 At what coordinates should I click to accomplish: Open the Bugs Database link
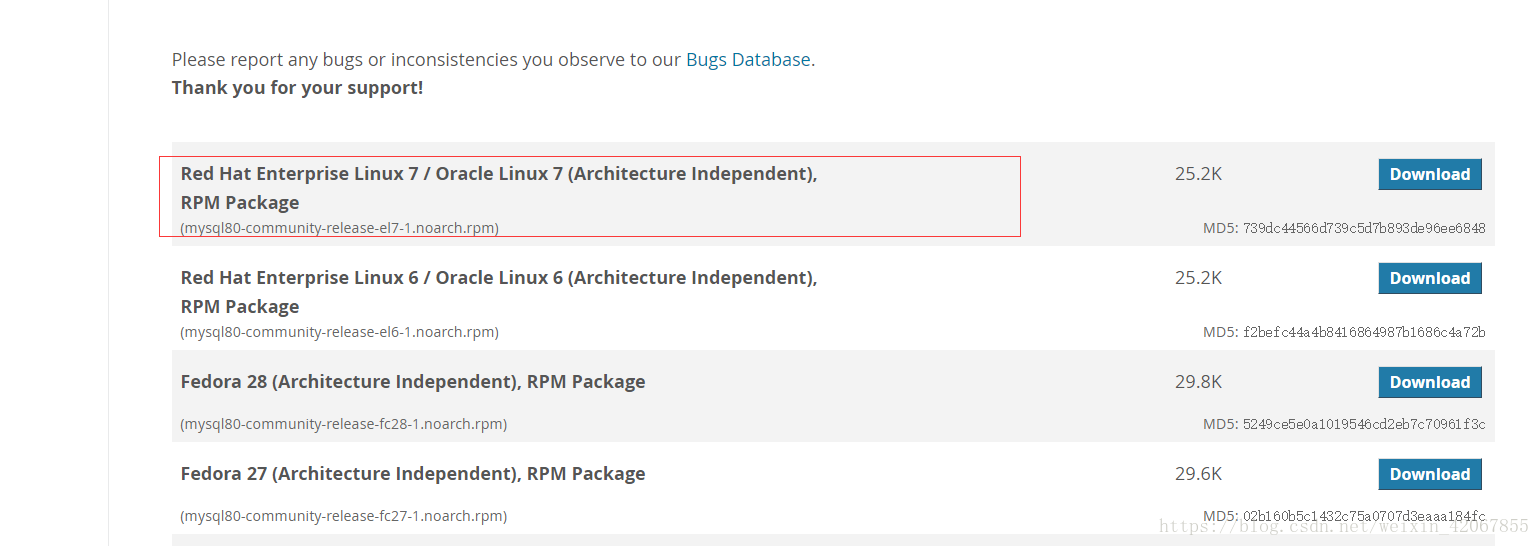click(748, 60)
